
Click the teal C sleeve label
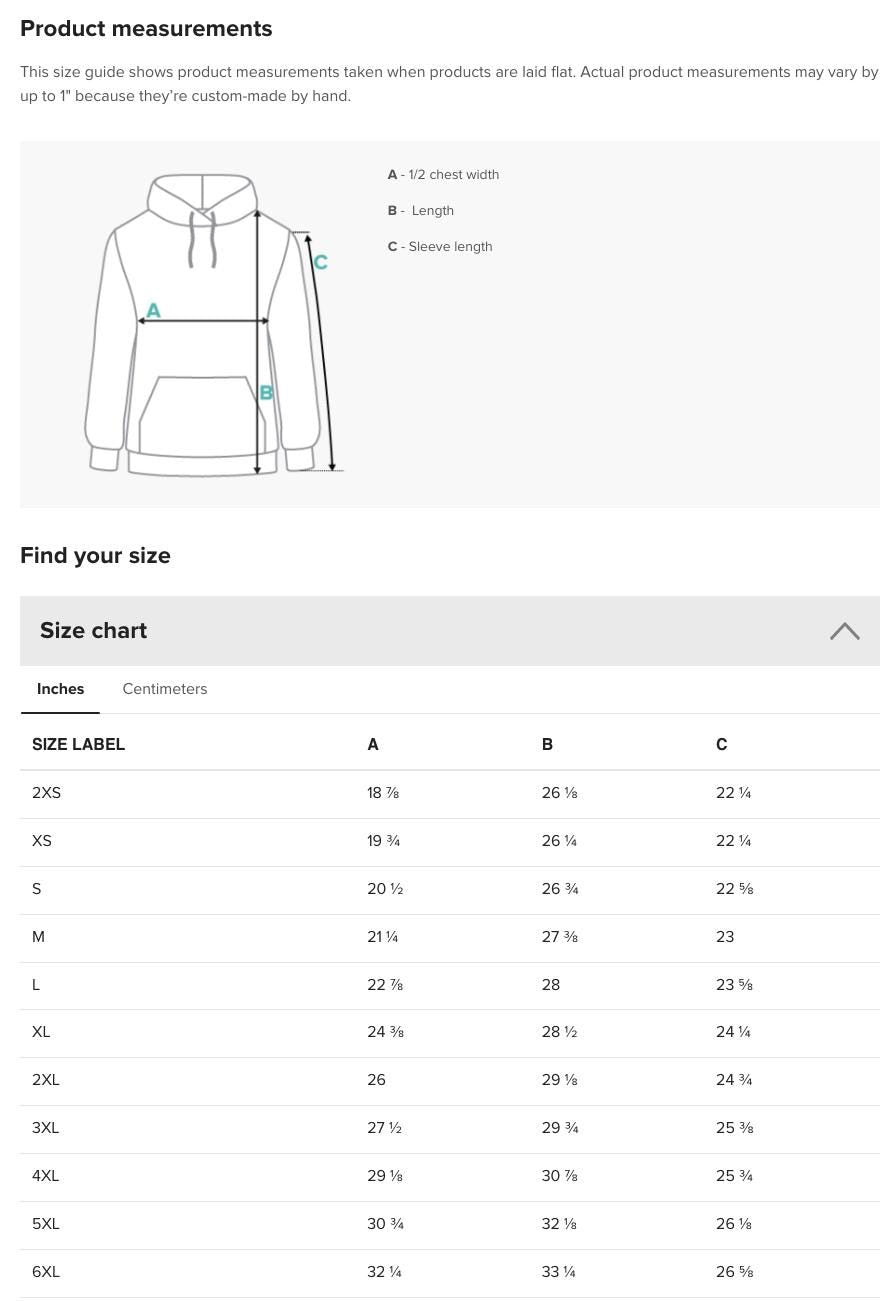[320, 263]
